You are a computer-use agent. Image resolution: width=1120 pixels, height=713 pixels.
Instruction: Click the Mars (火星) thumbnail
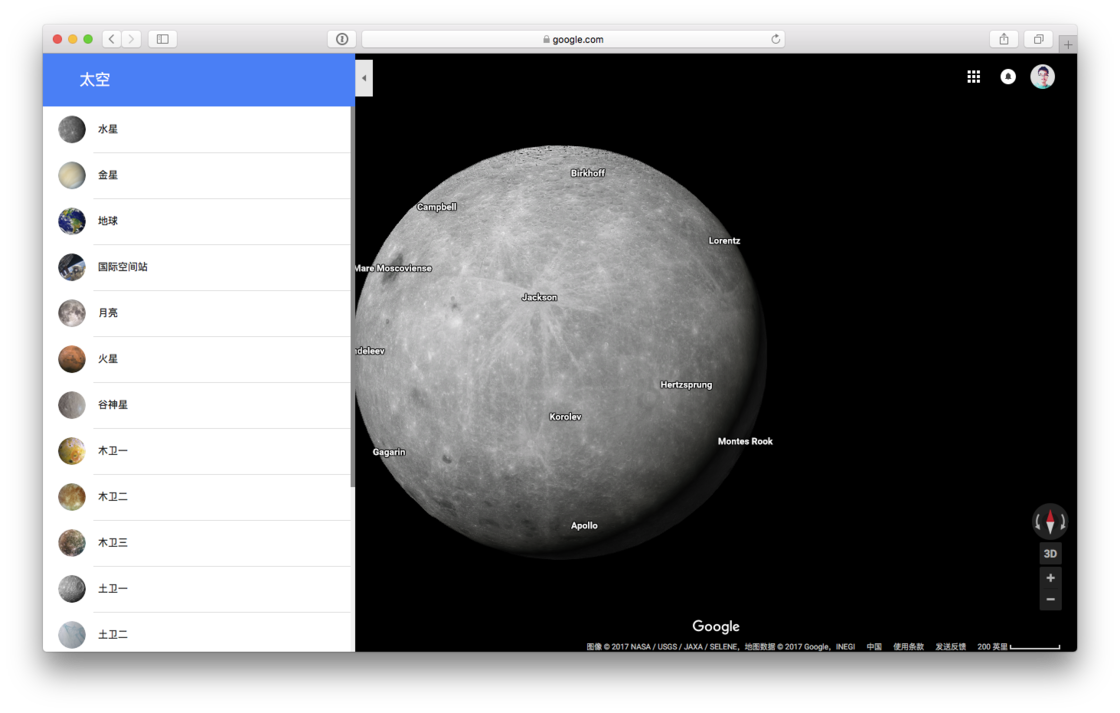coord(72,359)
